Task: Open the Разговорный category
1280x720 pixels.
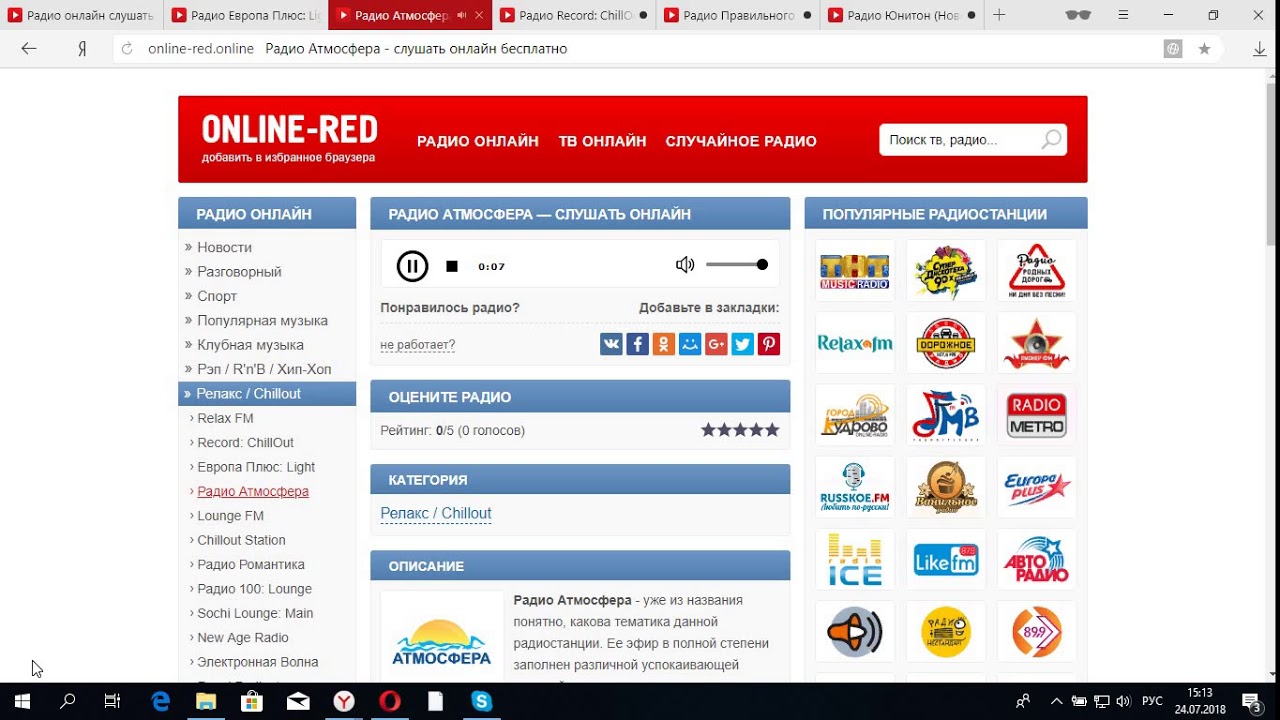Action: [x=239, y=272]
